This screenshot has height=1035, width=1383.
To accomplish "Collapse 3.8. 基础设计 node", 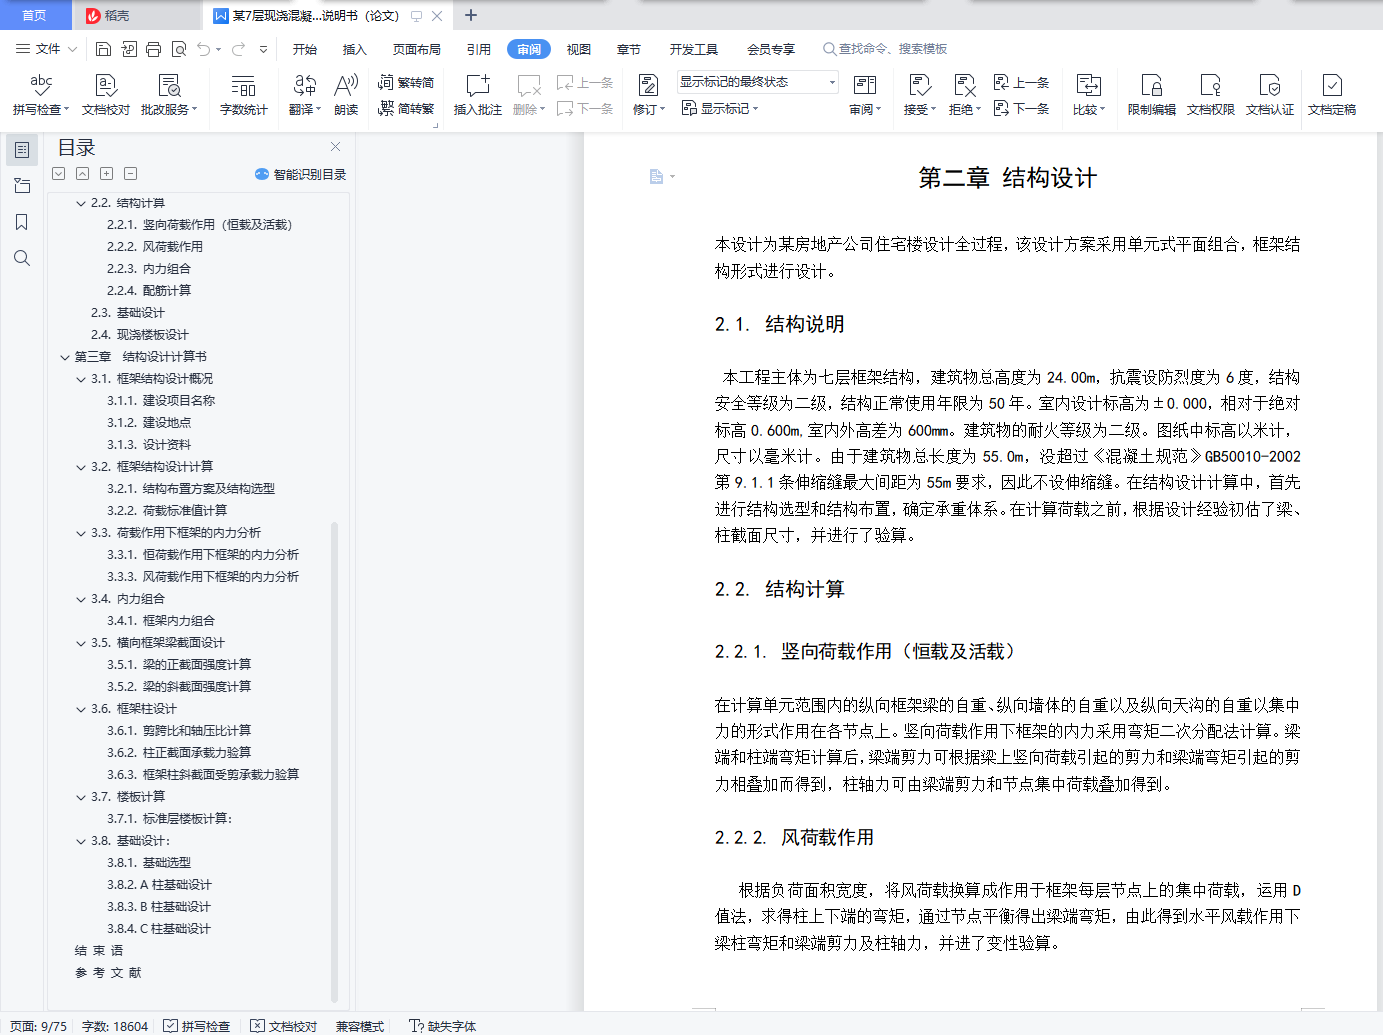I will tap(81, 841).
